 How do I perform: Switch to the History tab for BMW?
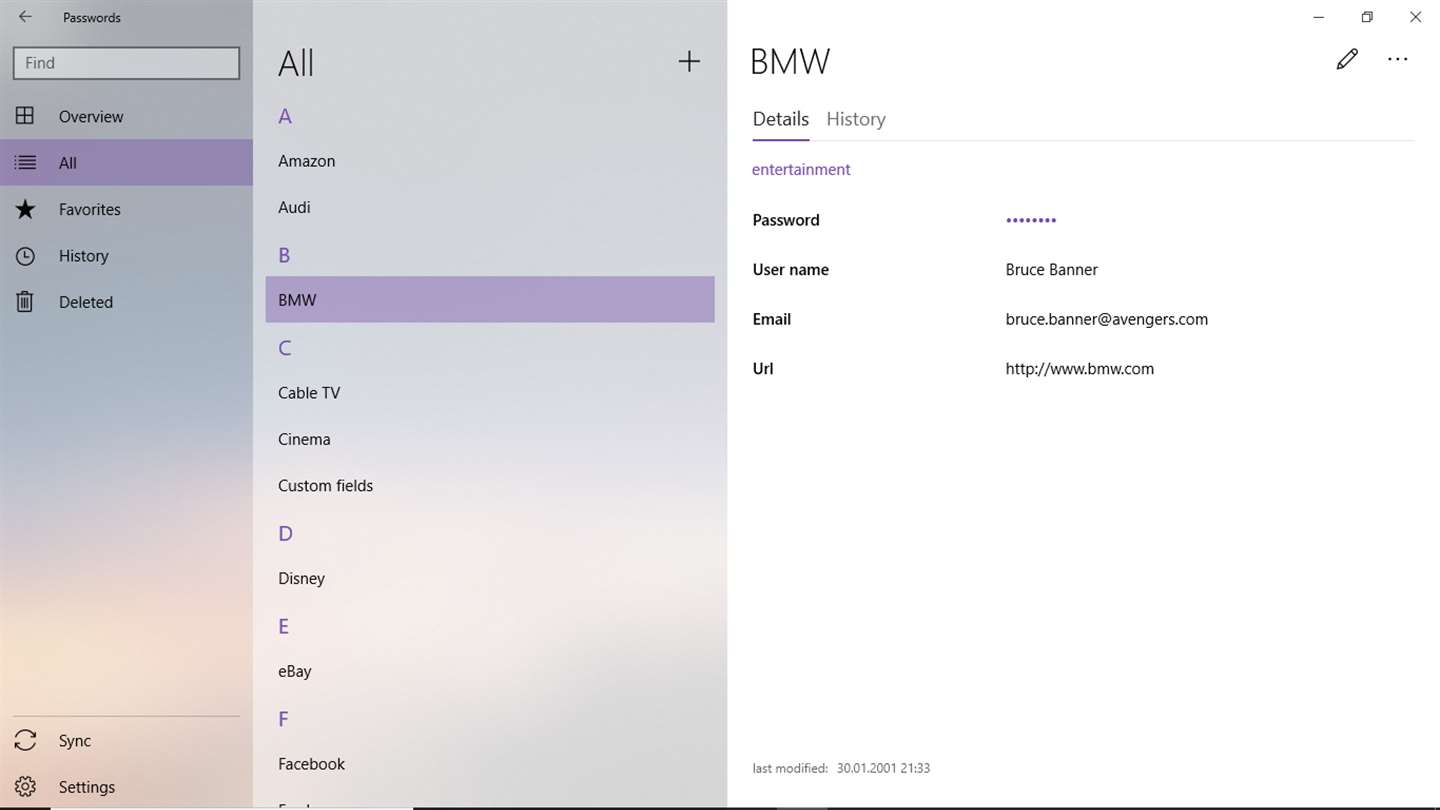pos(856,119)
